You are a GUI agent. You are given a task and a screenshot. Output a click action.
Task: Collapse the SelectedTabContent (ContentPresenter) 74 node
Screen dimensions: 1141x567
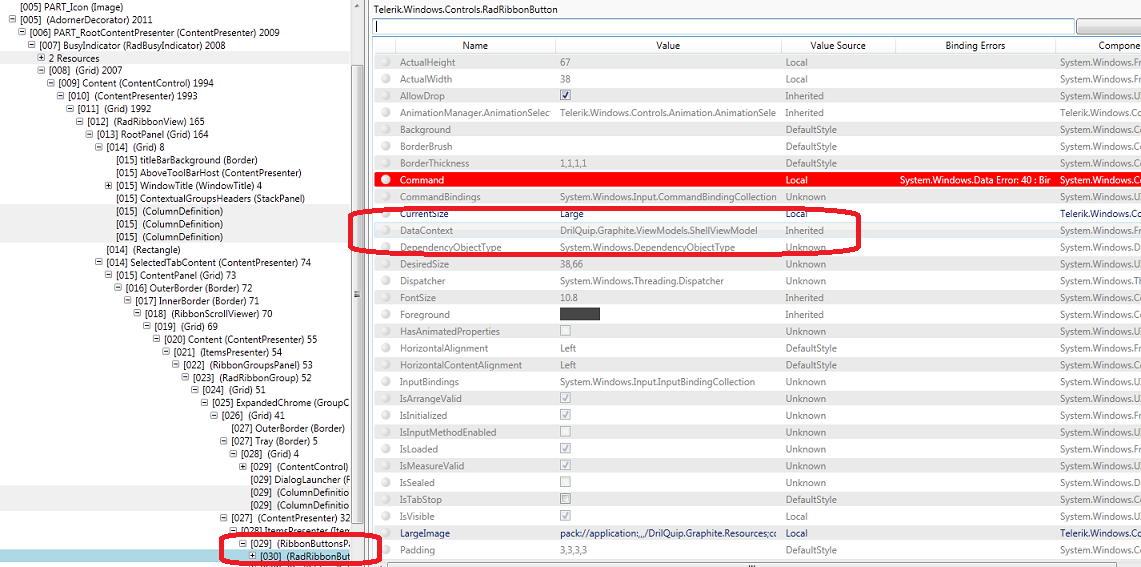coord(99,262)
